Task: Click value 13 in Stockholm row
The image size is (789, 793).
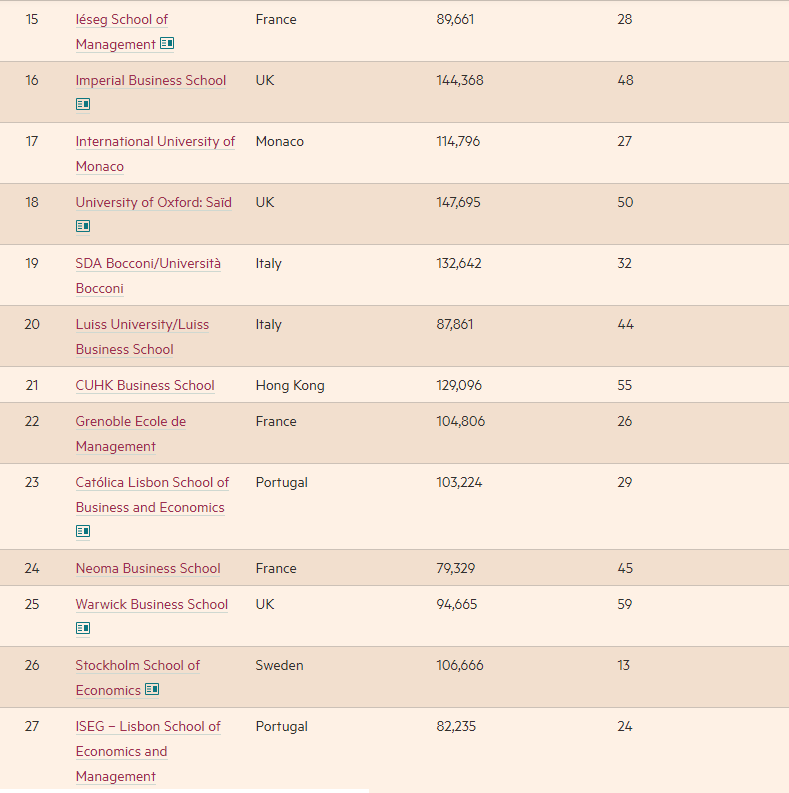Action: coord(624,665)
